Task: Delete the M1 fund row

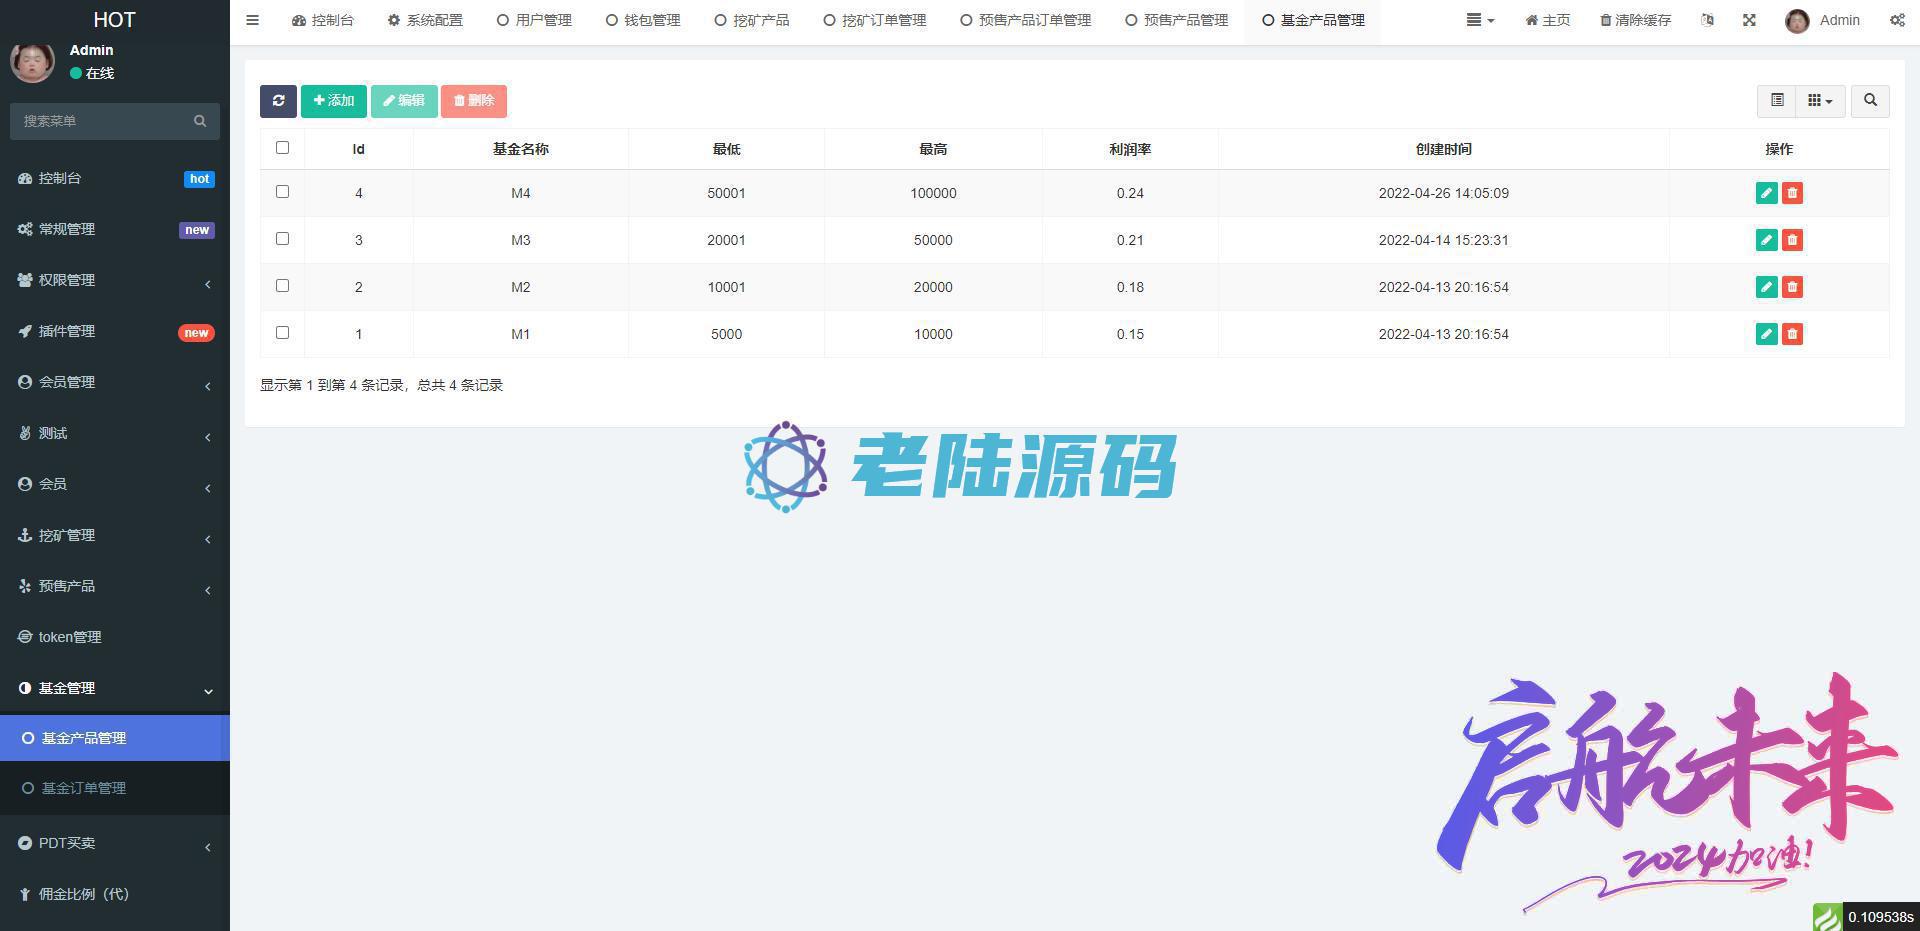Action: [x=1792, y=334]
